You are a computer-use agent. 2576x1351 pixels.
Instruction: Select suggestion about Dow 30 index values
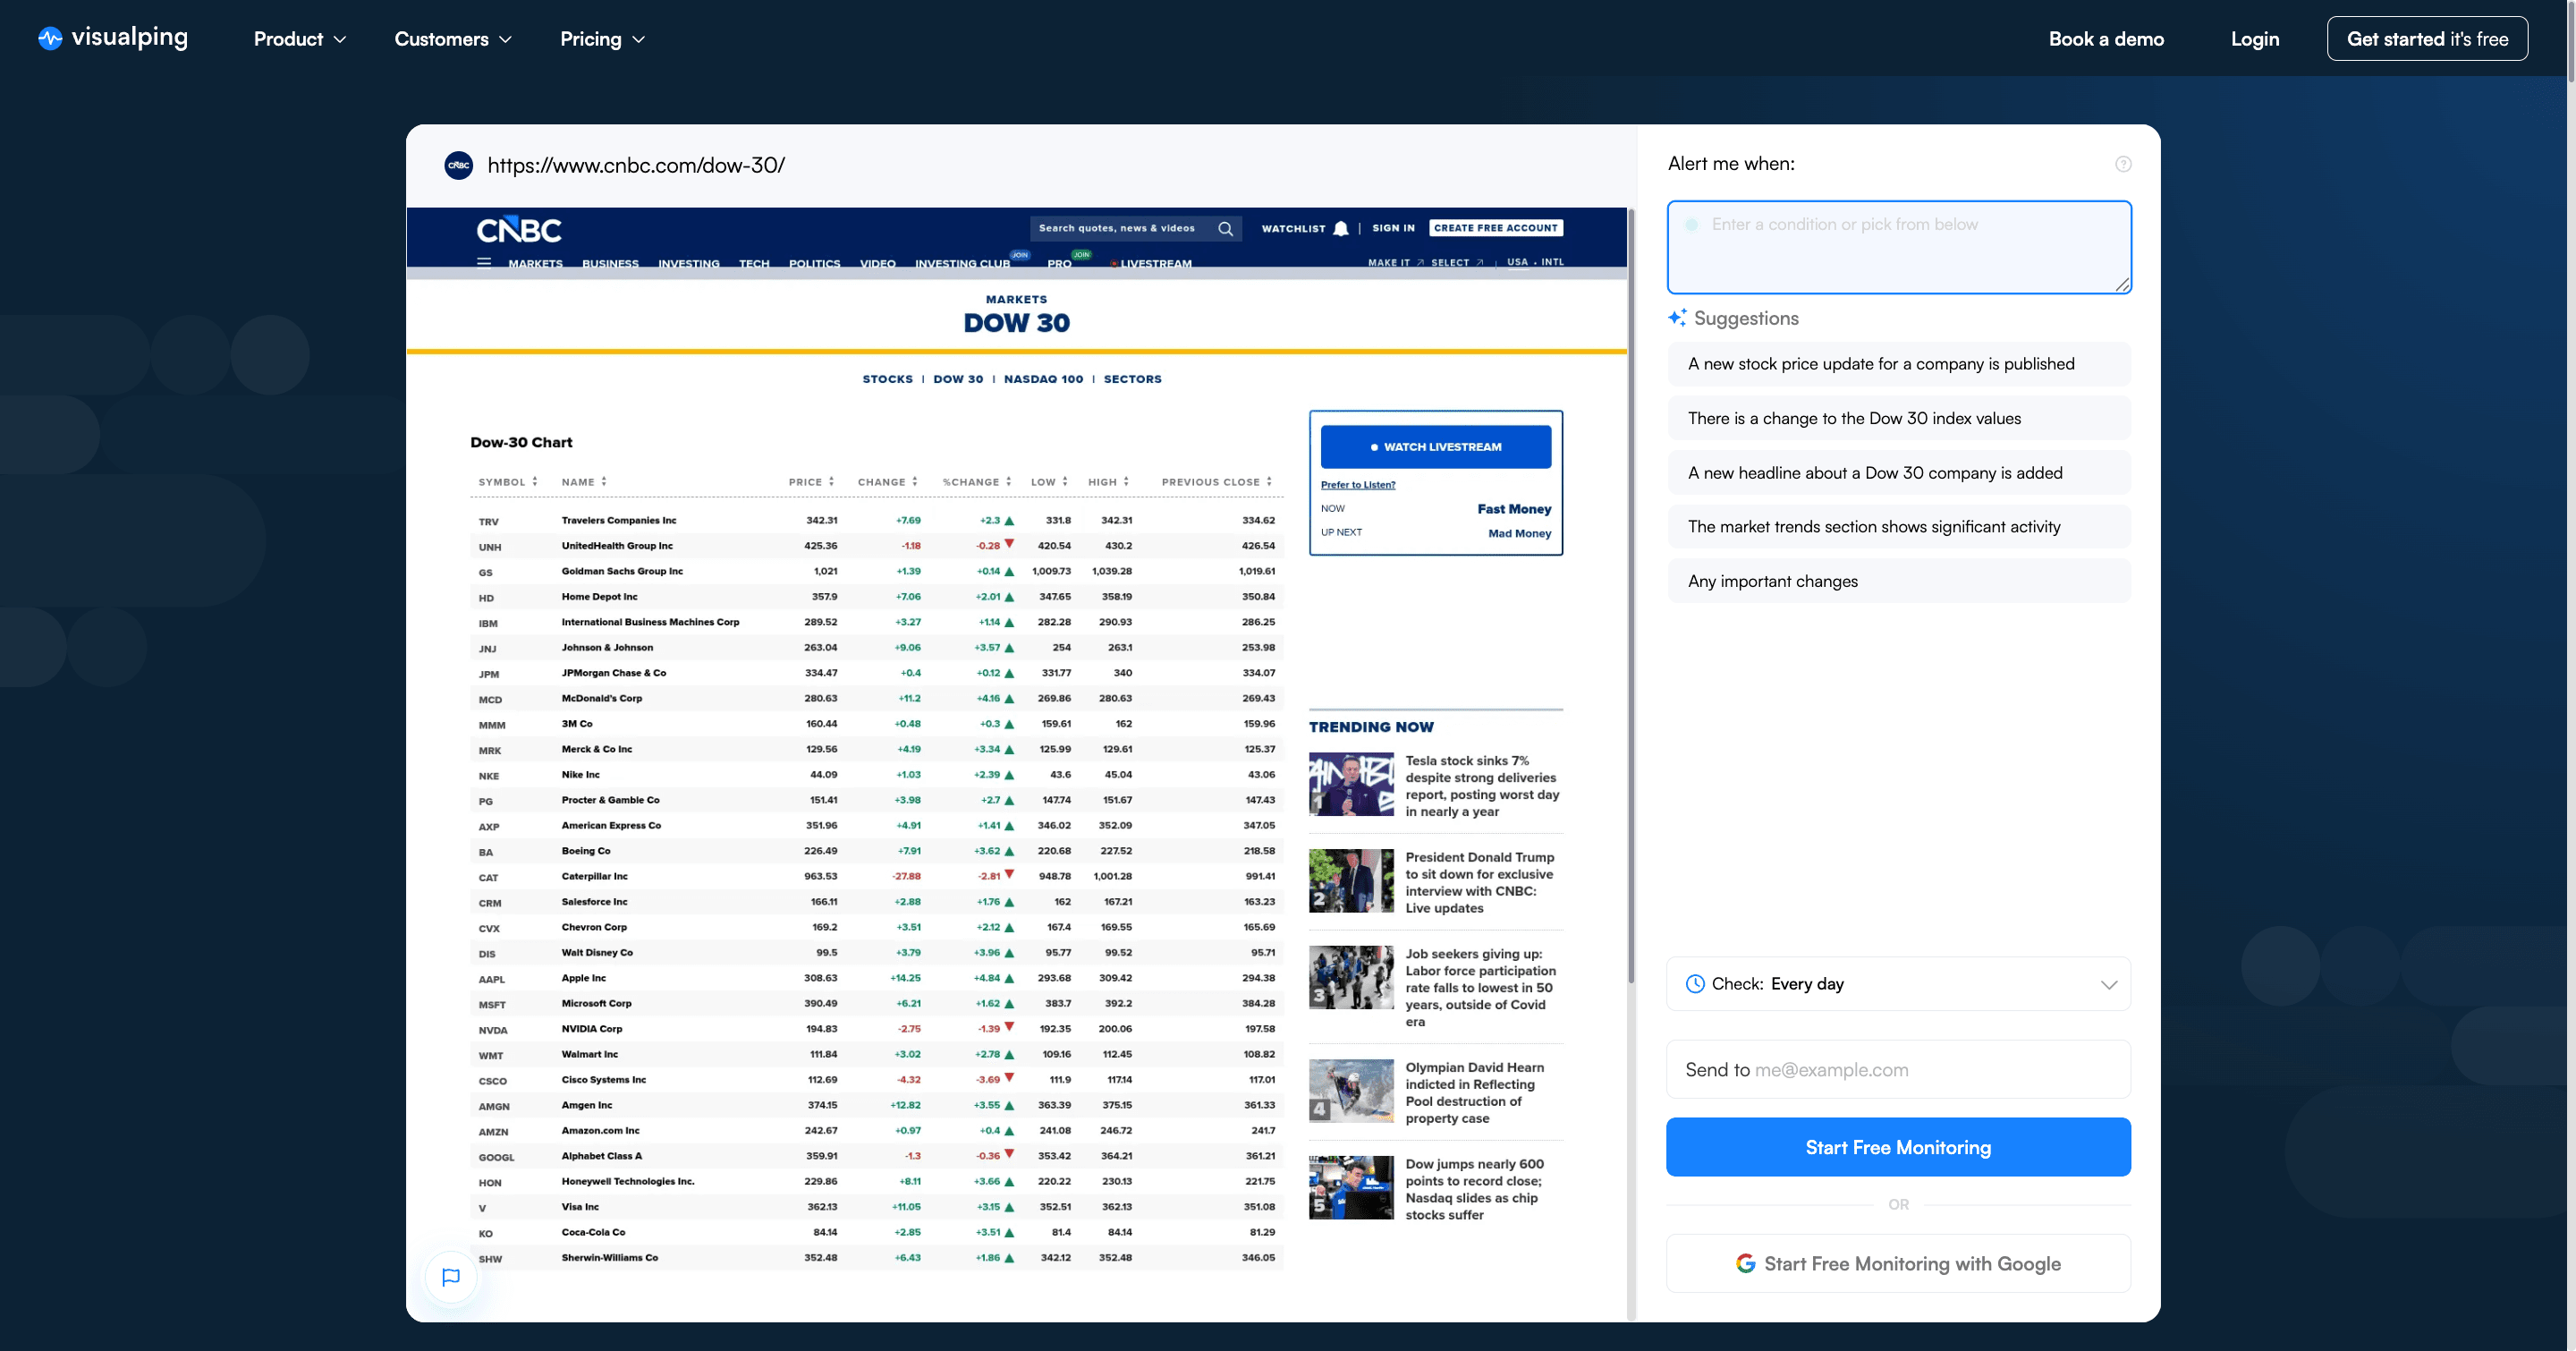coord(1898,418)
